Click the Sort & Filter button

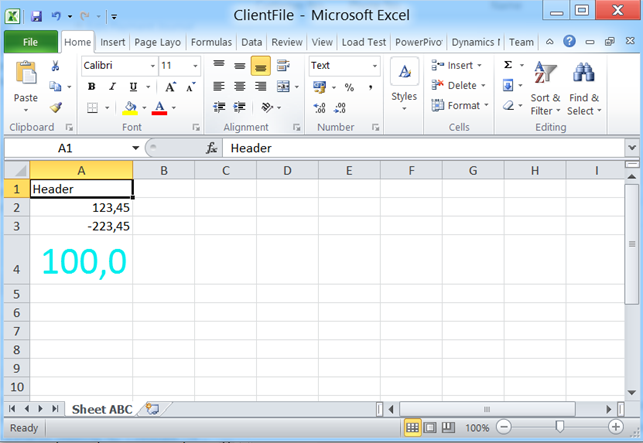click(x=545, y=88)
